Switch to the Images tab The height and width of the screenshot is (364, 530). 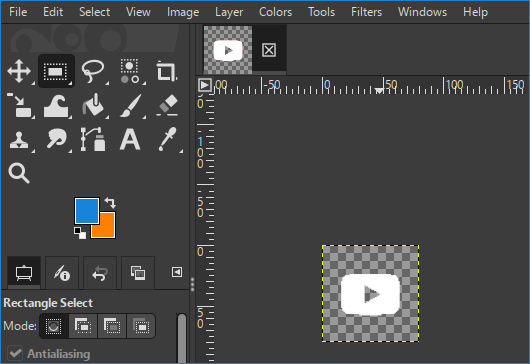coord(138,273)
